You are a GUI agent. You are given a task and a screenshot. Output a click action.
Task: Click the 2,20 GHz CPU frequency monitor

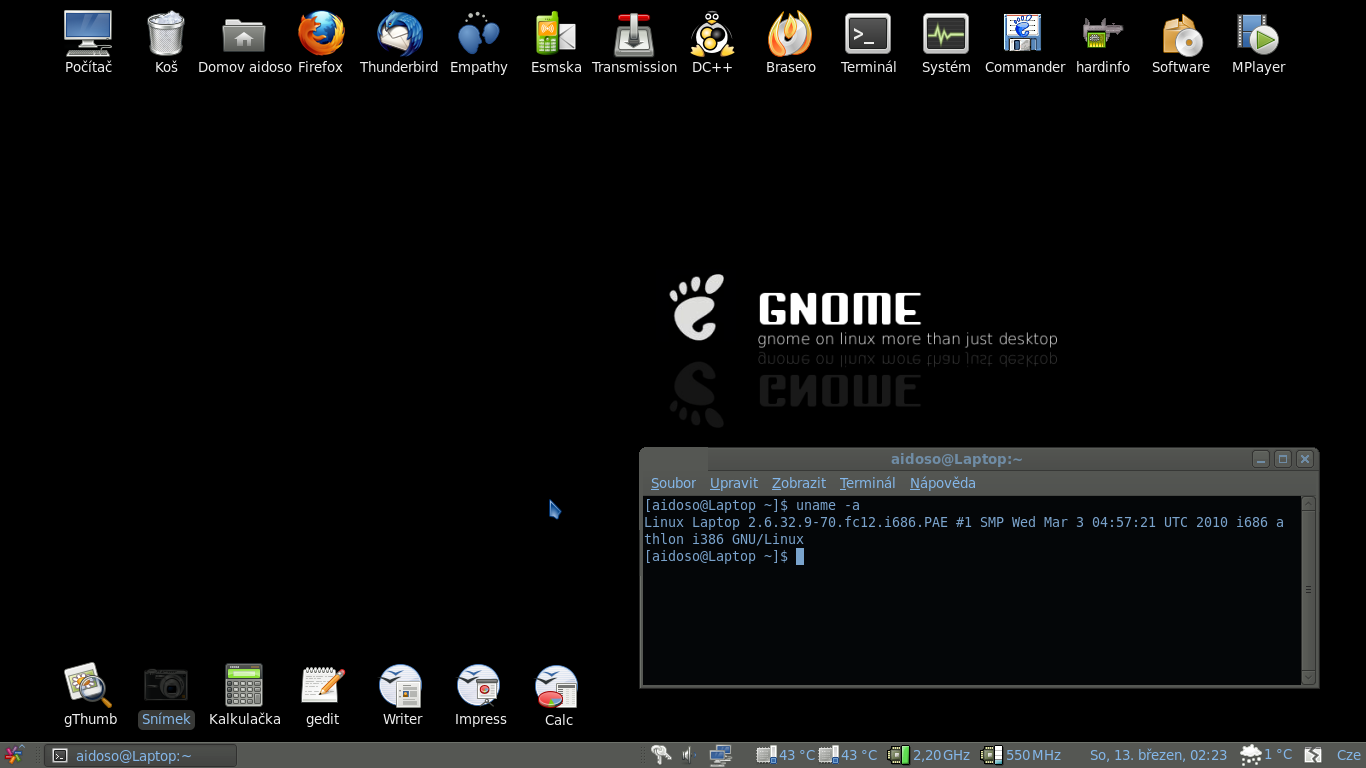tap(929, 755)
